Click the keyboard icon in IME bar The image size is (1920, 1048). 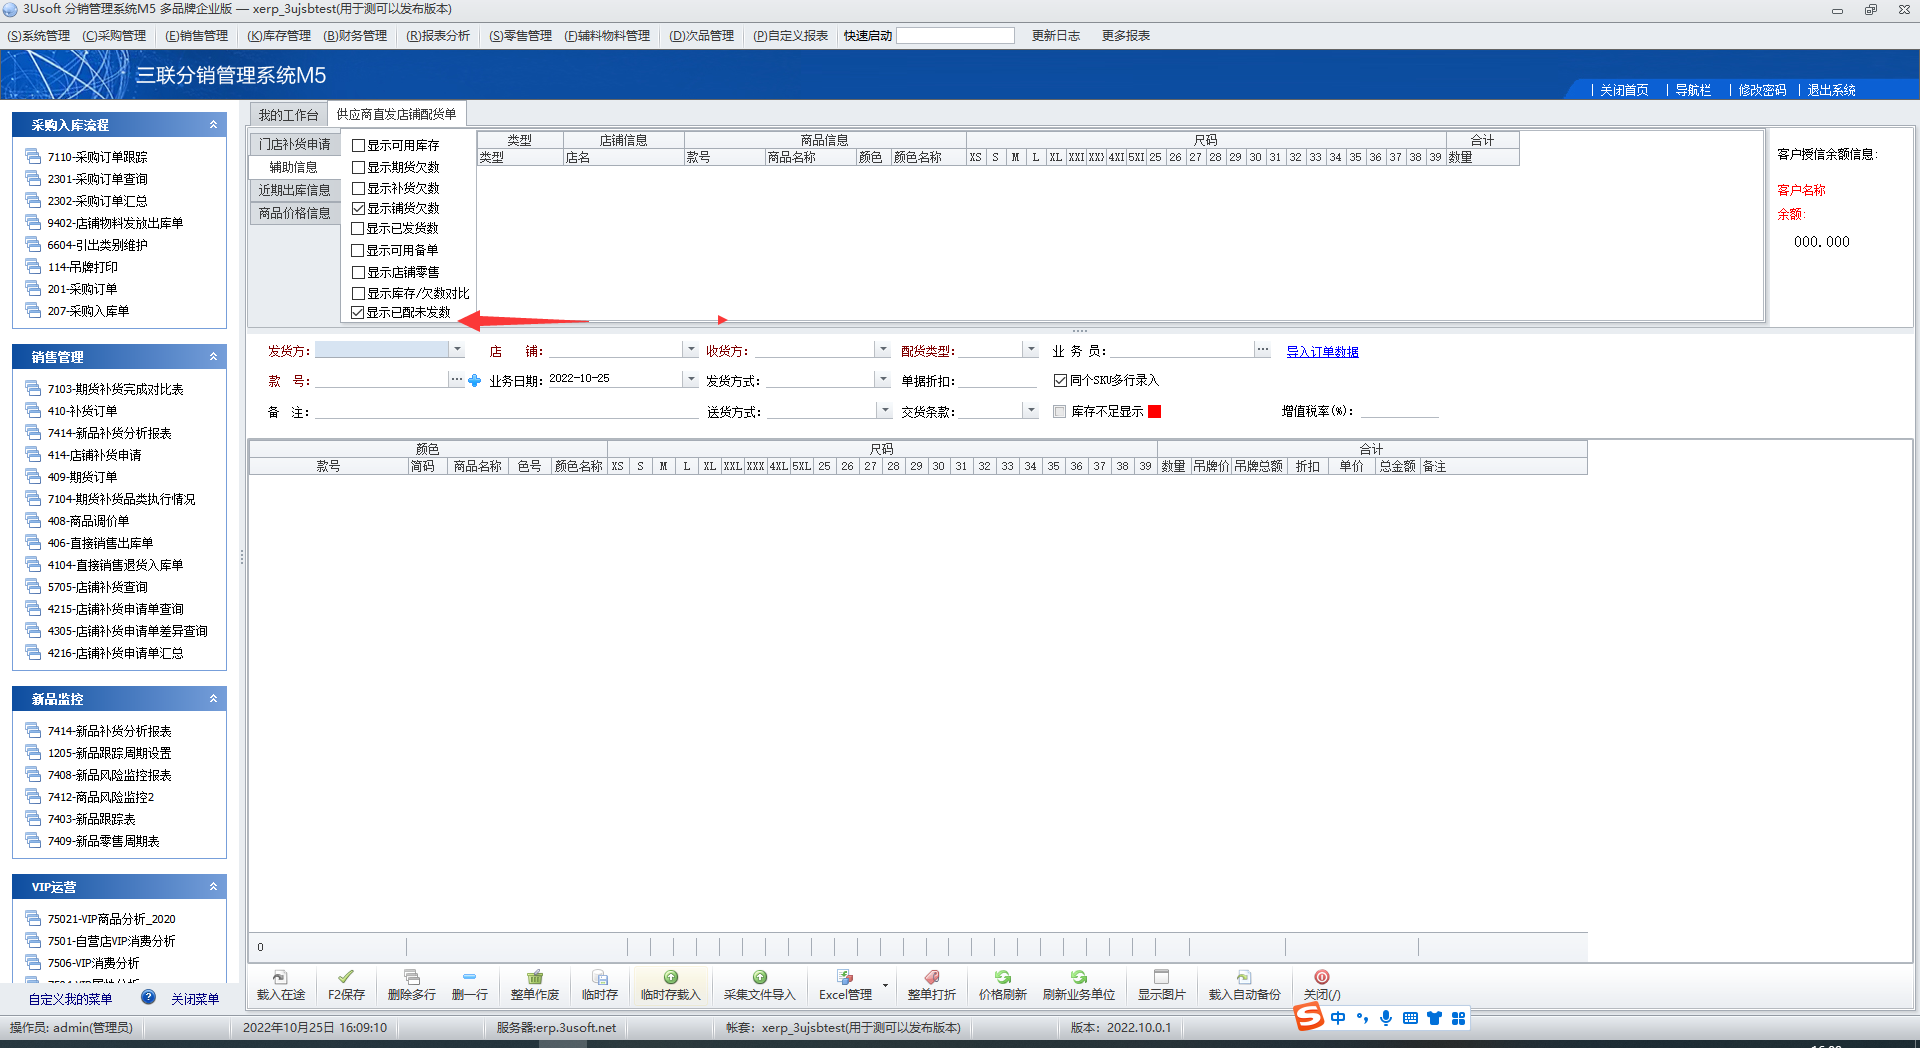(1410, 1018)
